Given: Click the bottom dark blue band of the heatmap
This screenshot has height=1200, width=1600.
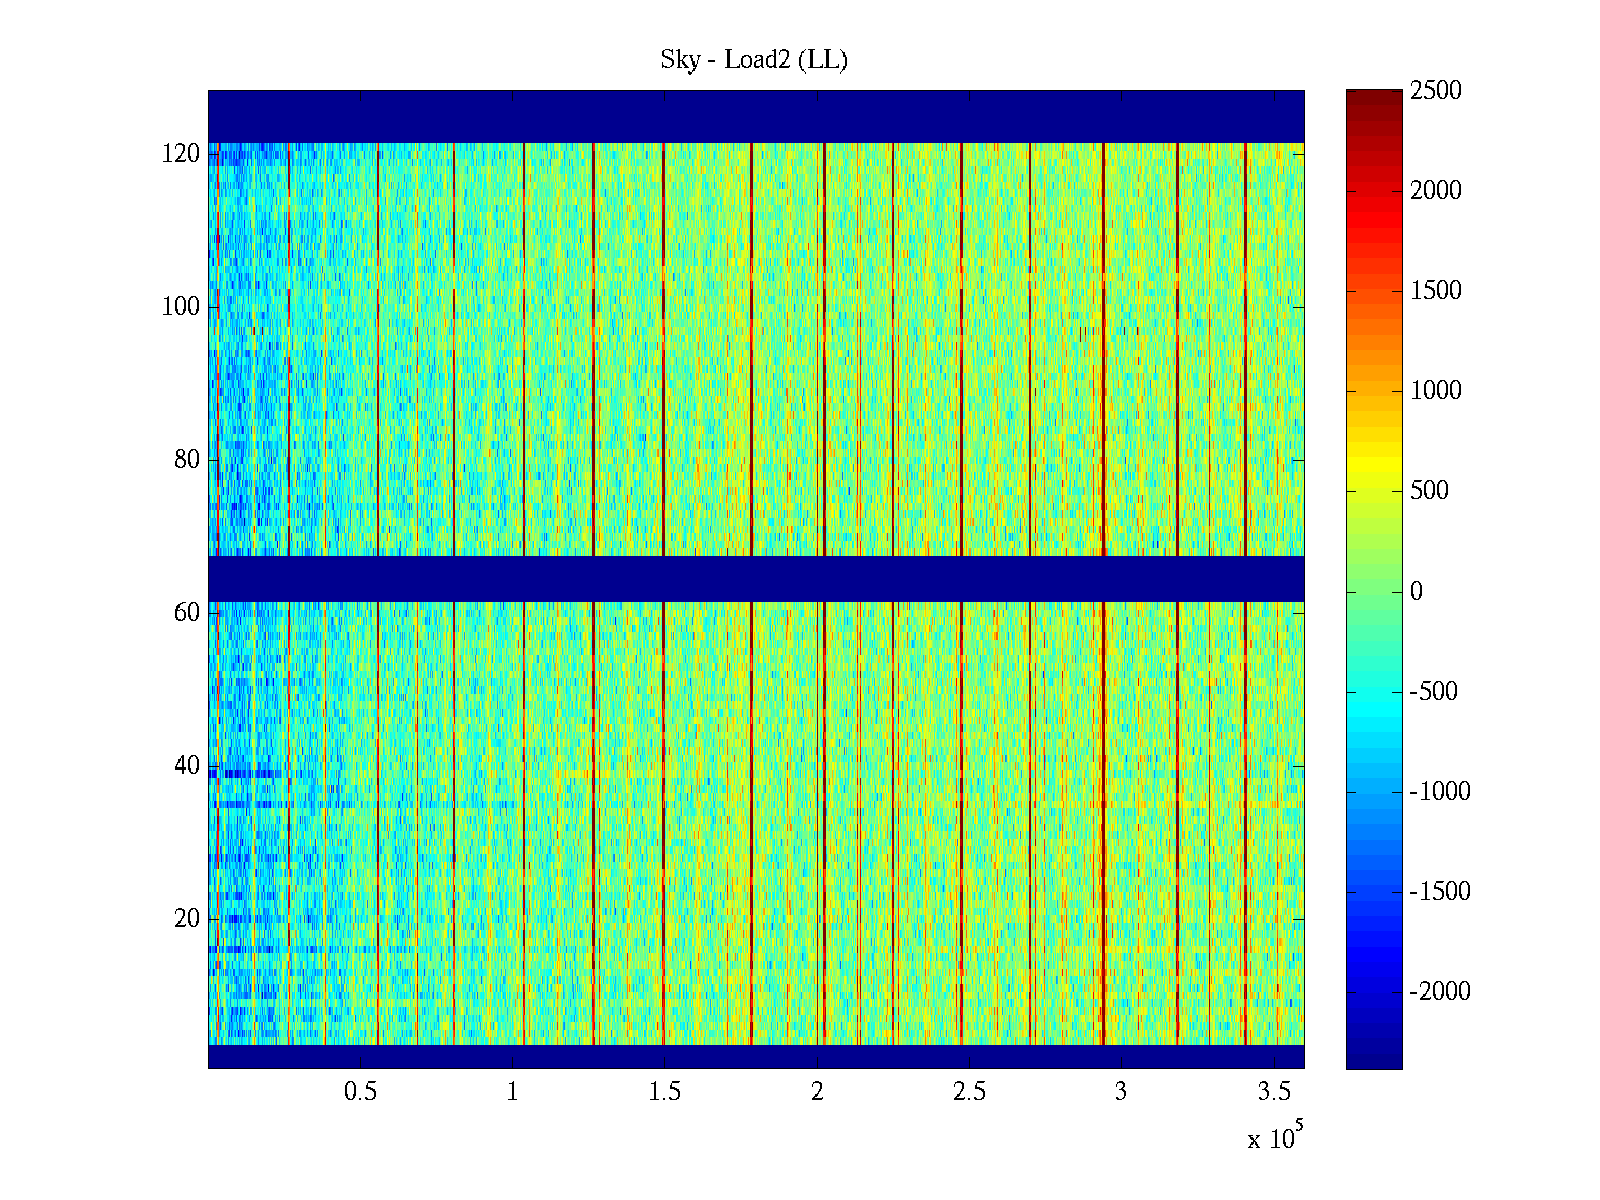Looking at the screenshot, I should [756, 1056].
